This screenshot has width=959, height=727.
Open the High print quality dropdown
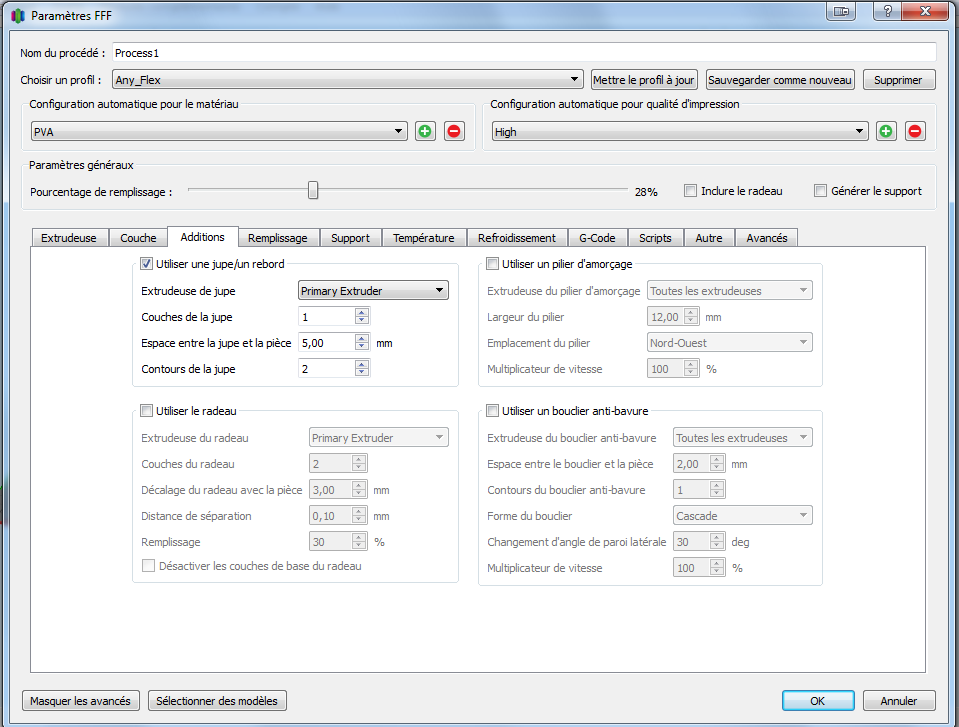pos(680,131)
